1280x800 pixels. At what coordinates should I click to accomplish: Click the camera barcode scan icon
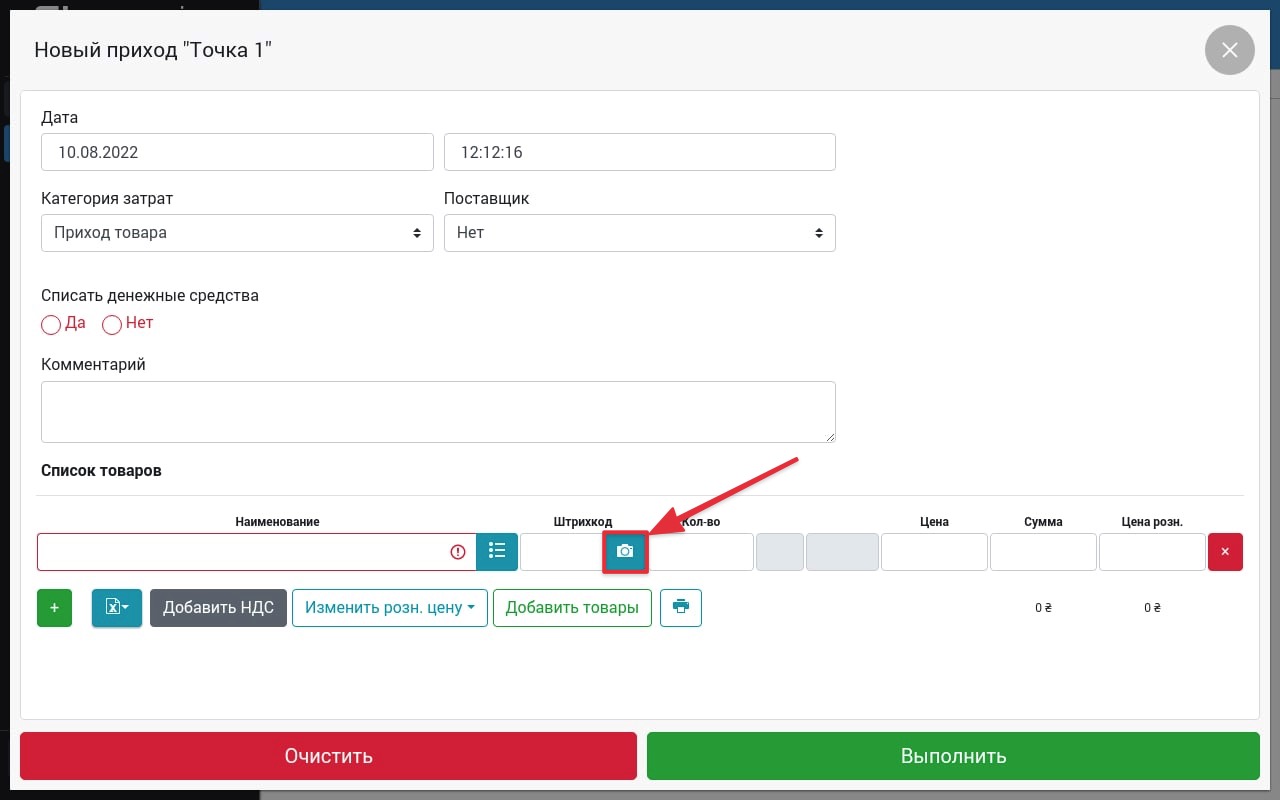625,552
